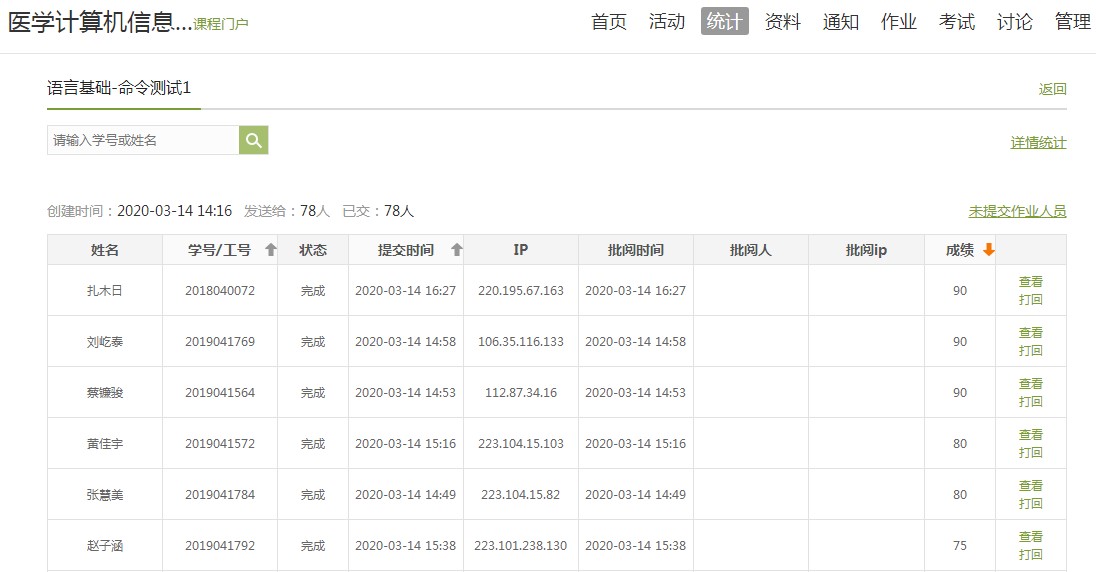
Task: Open the 首页 navigation tab
Action: 609,22
